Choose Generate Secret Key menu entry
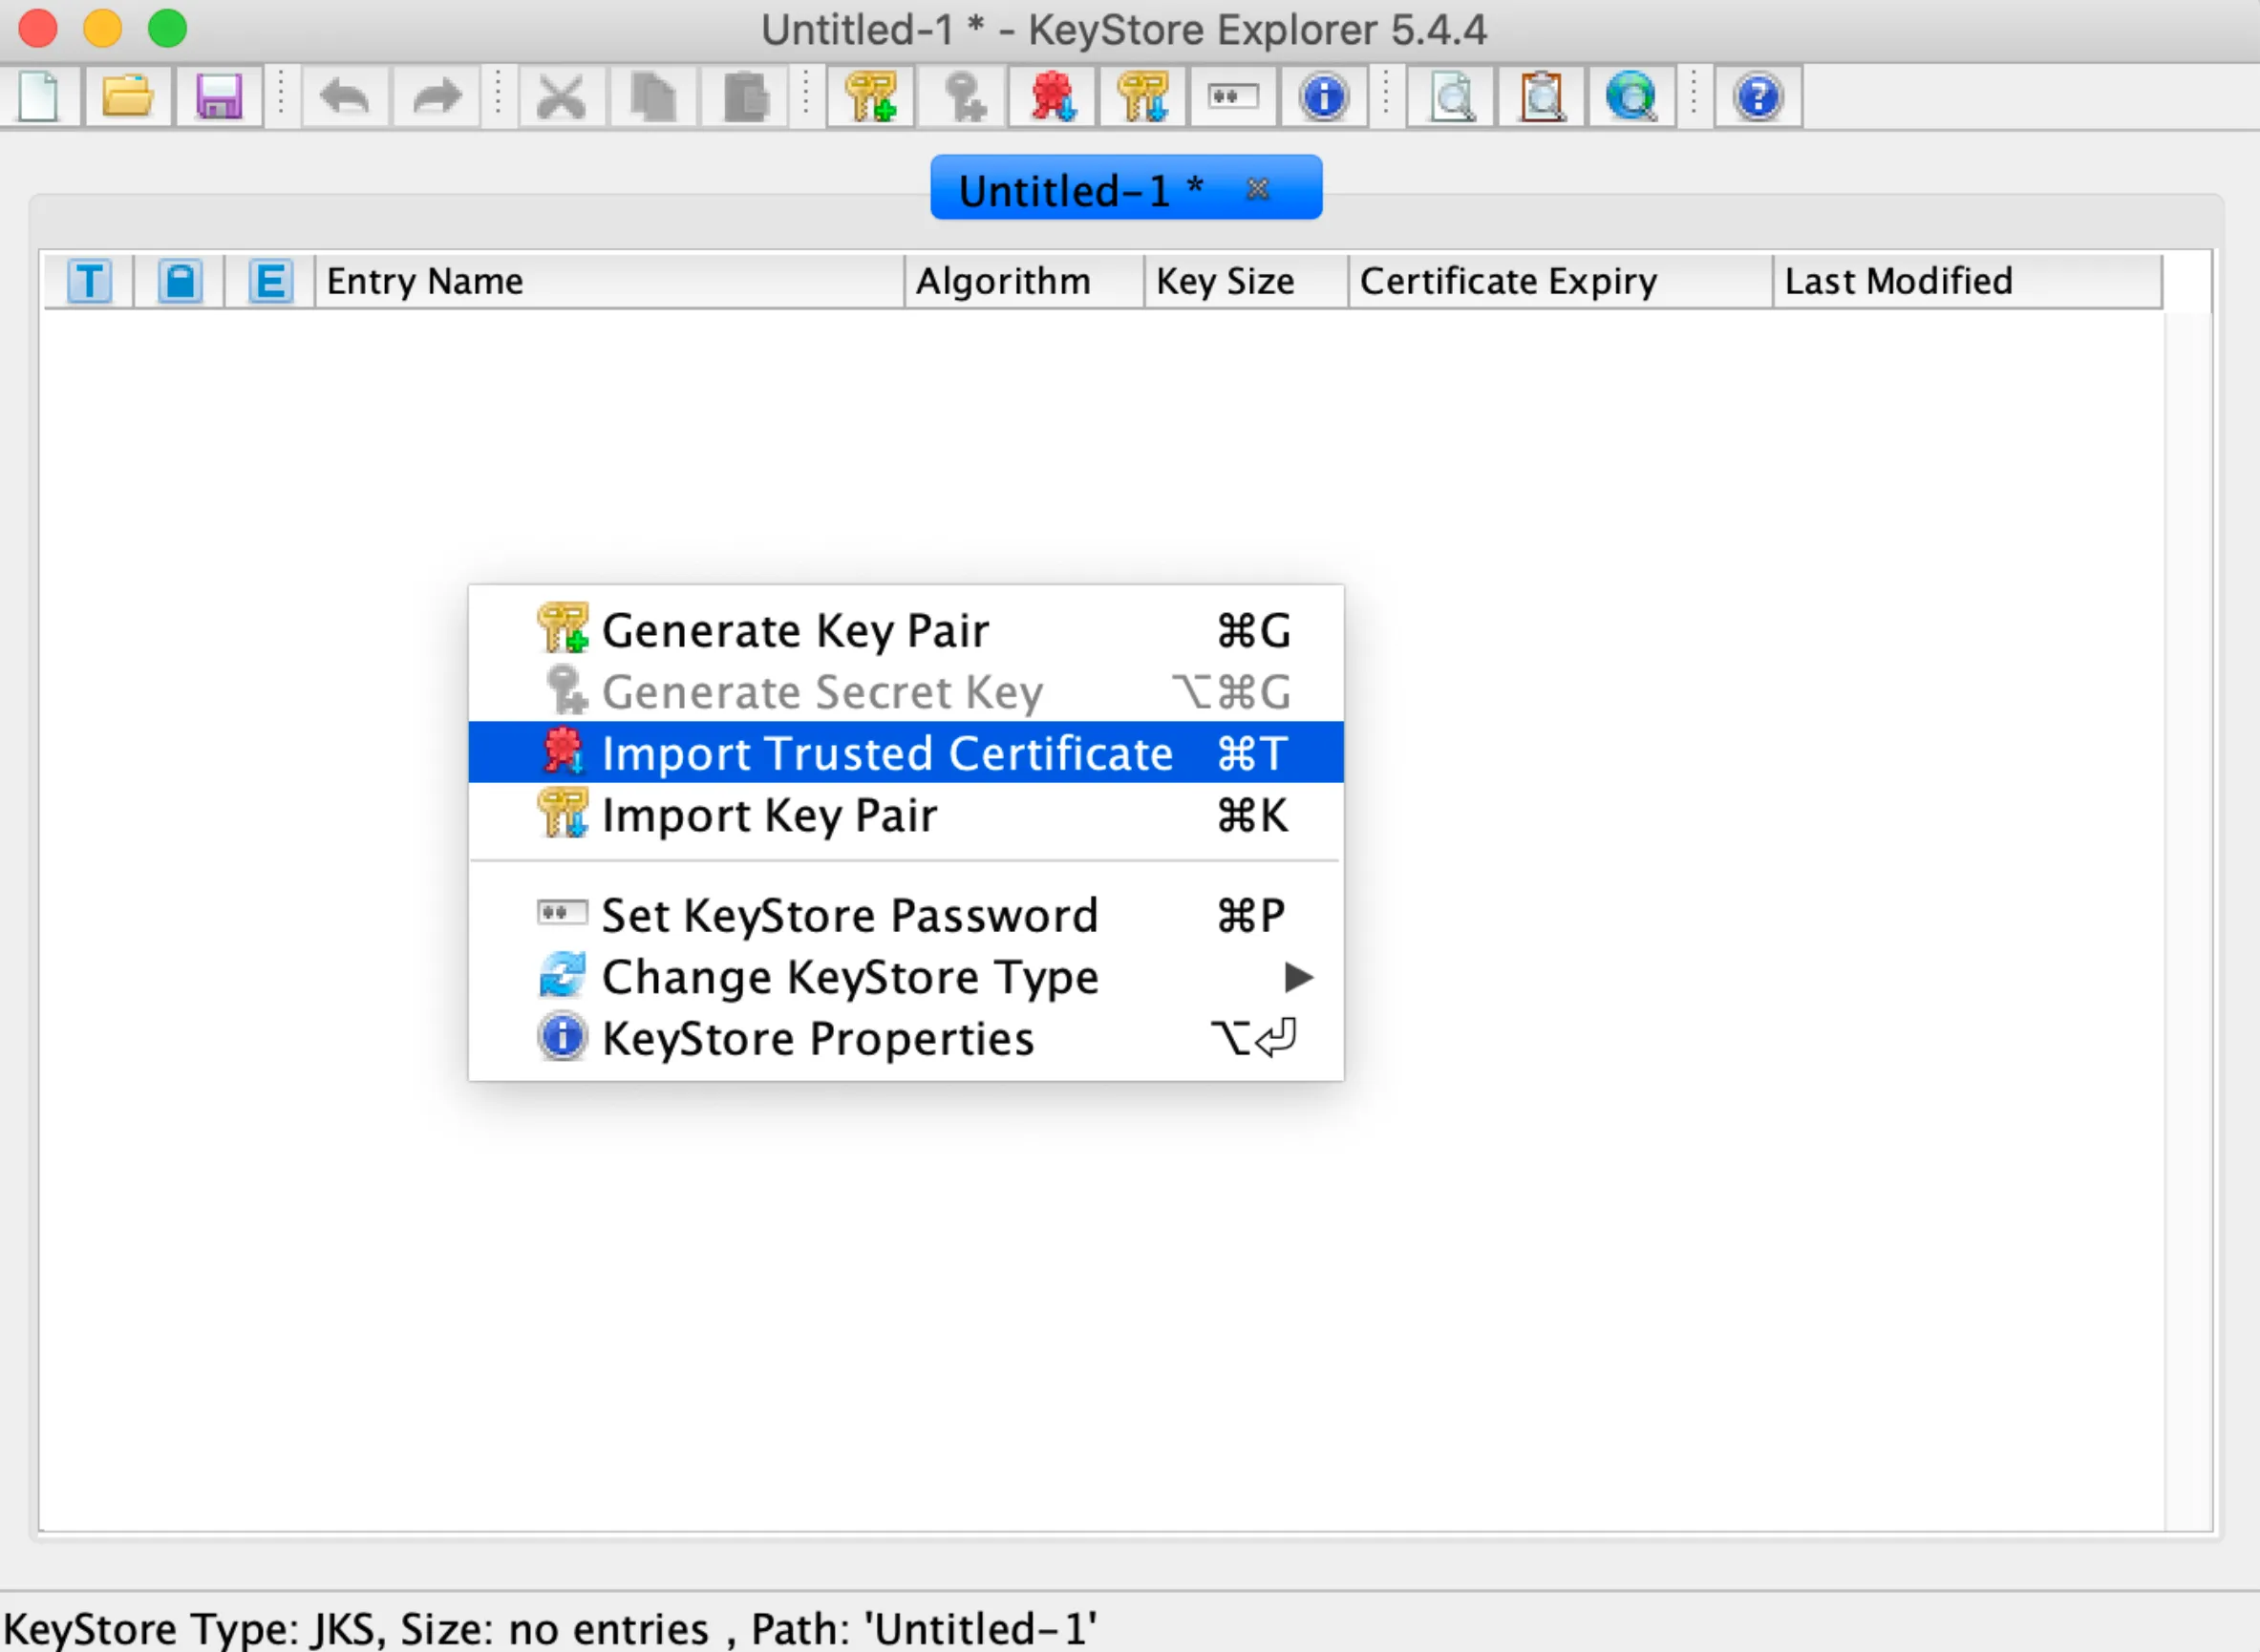The image size is (2260, 1652). (x=905, y=691)
